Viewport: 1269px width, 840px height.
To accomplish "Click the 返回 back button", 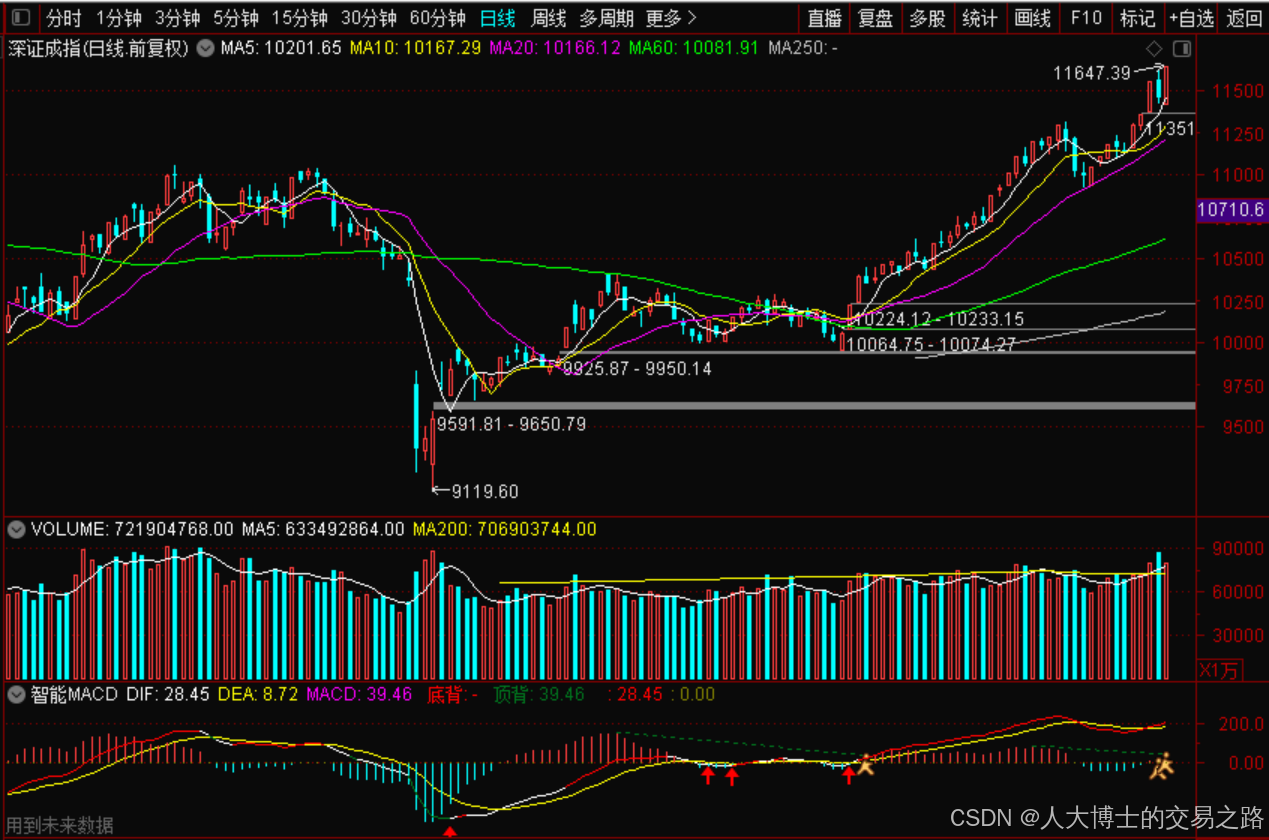I will [x=1244, y=18].
